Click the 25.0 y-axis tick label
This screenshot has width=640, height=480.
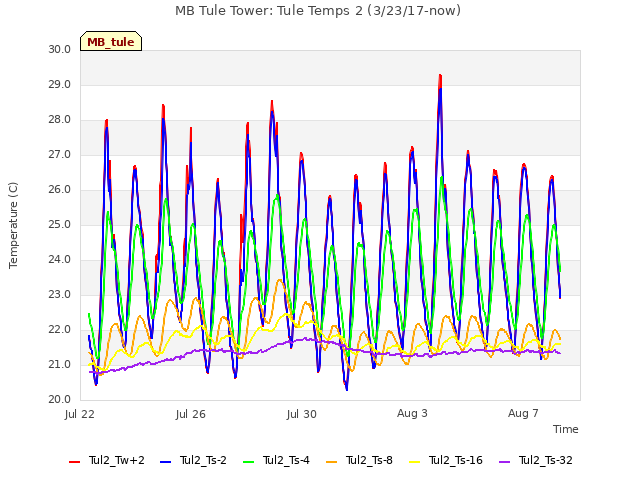click(60, 225)
